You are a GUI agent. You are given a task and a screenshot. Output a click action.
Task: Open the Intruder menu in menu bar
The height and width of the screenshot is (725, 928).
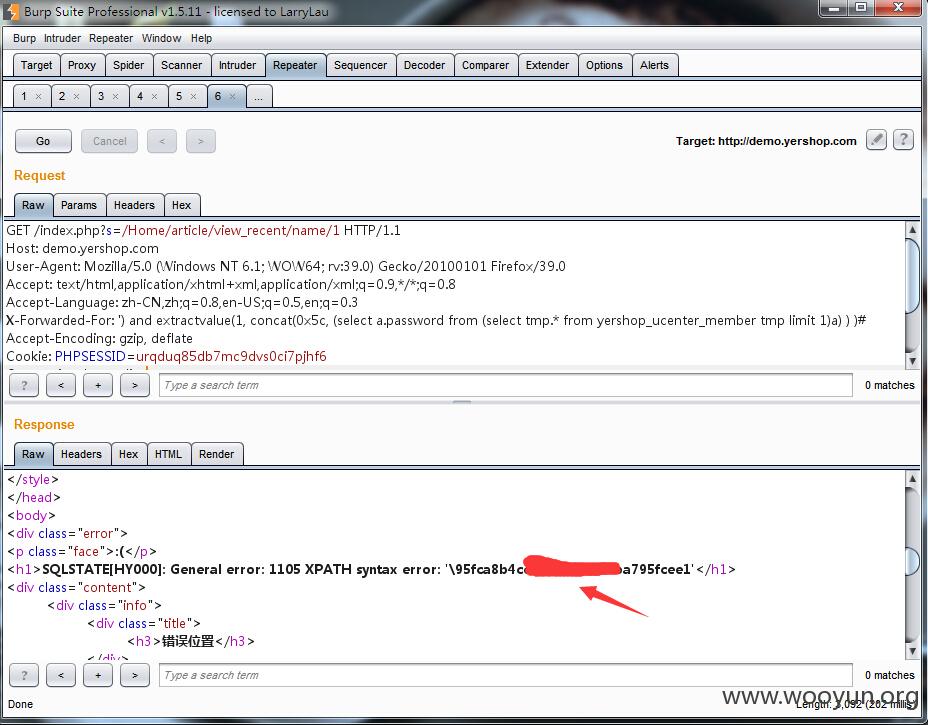click(62, 38)
